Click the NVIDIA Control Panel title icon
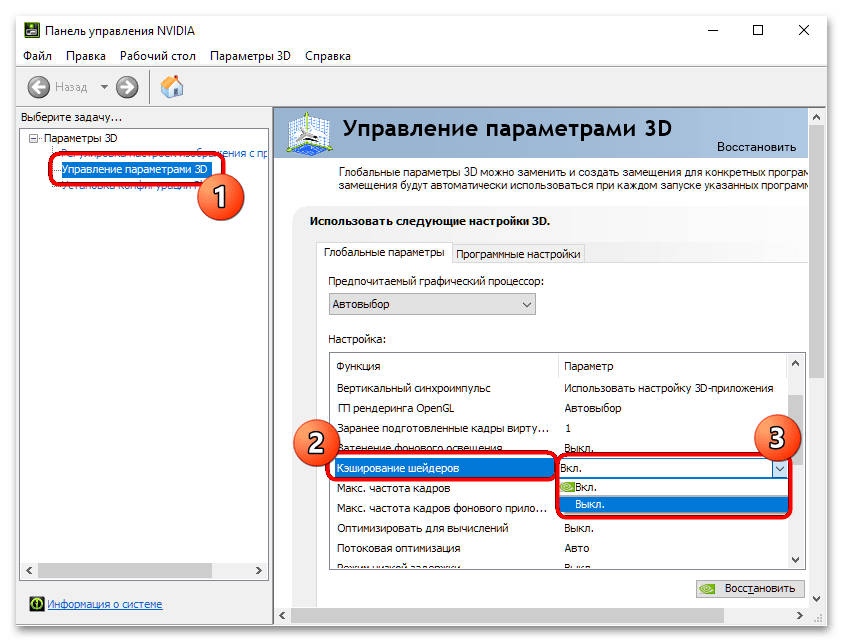The image size is (843, 642). (32, 30)
